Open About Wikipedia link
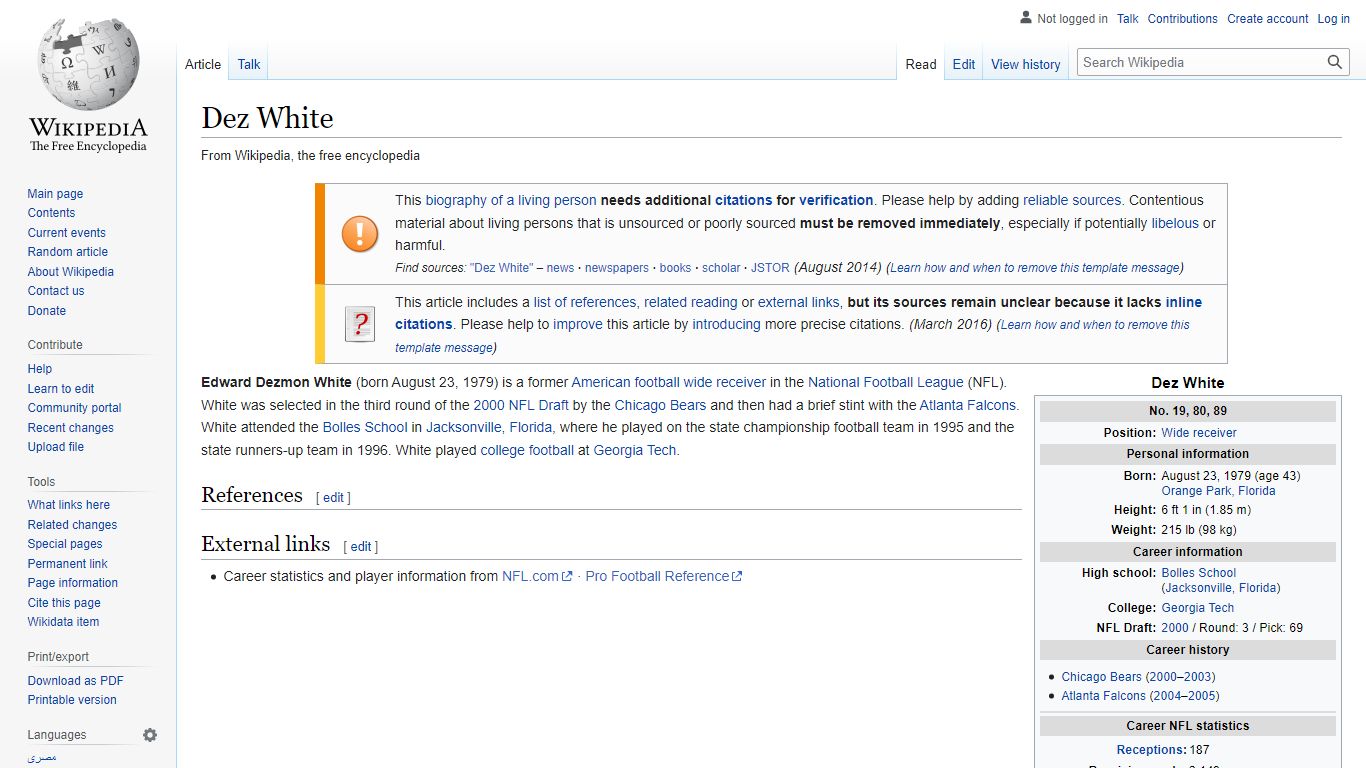 [70, 272]
